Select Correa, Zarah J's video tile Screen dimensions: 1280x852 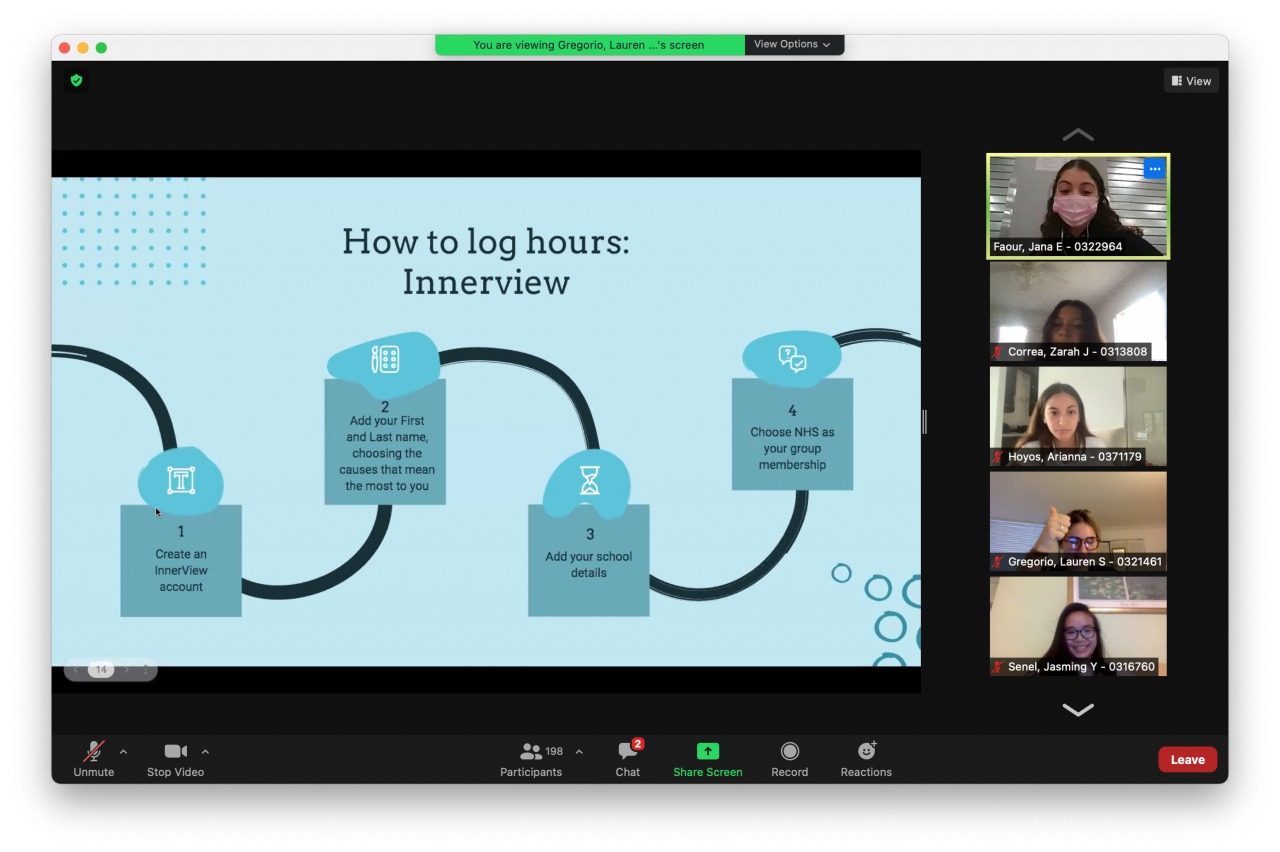click(x=1078, y=311)
